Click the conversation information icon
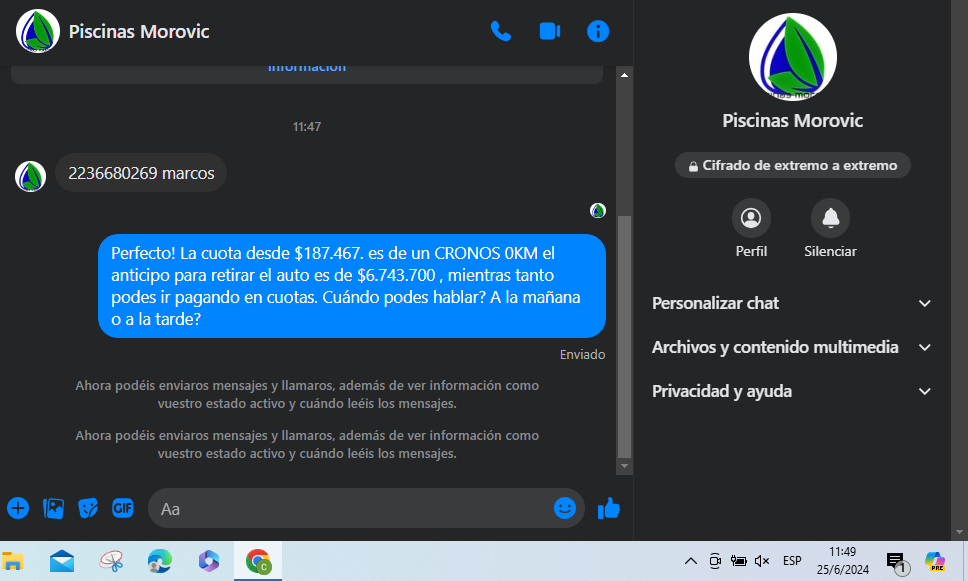 (598, 31)
